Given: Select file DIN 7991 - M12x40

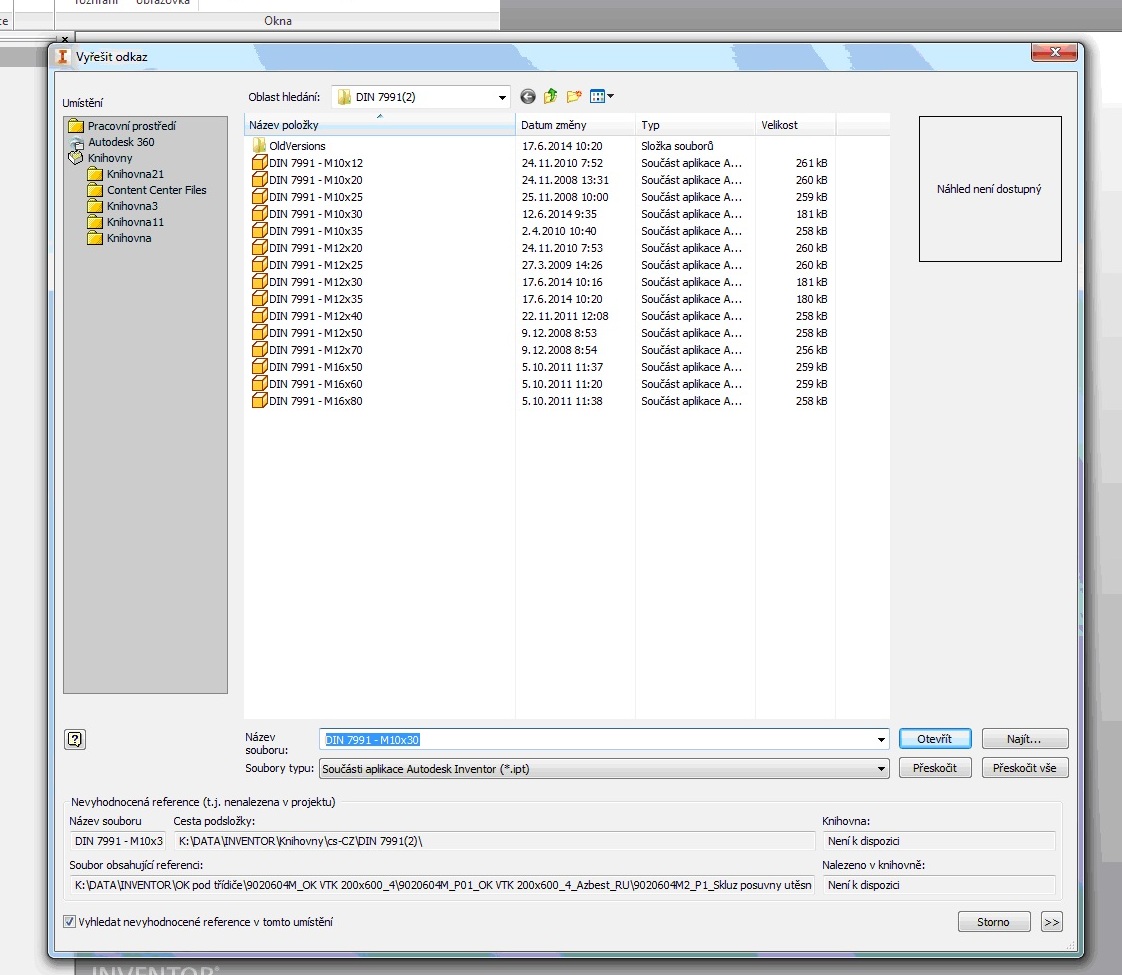Looking at the screenshot, I should point(308,316).
